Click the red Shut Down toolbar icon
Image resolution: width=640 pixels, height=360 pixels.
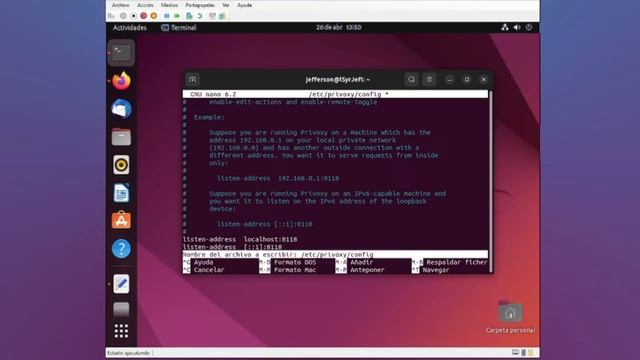(x=144, y=16)
